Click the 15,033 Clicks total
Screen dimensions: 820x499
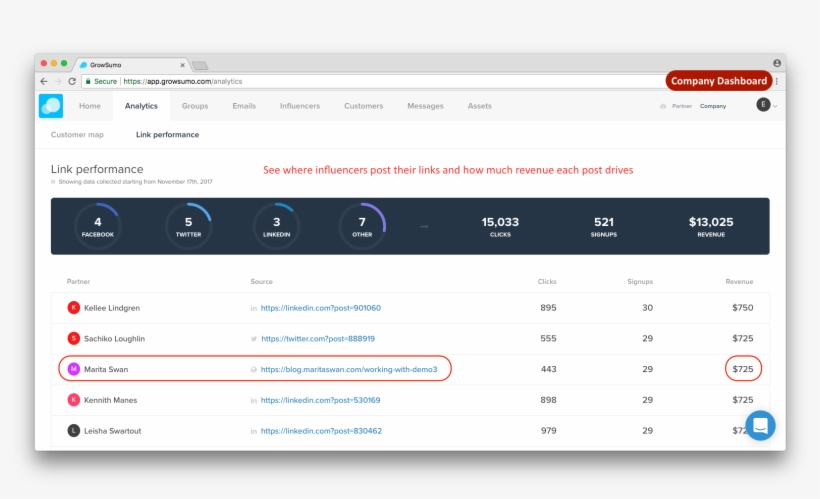point(500,226)
